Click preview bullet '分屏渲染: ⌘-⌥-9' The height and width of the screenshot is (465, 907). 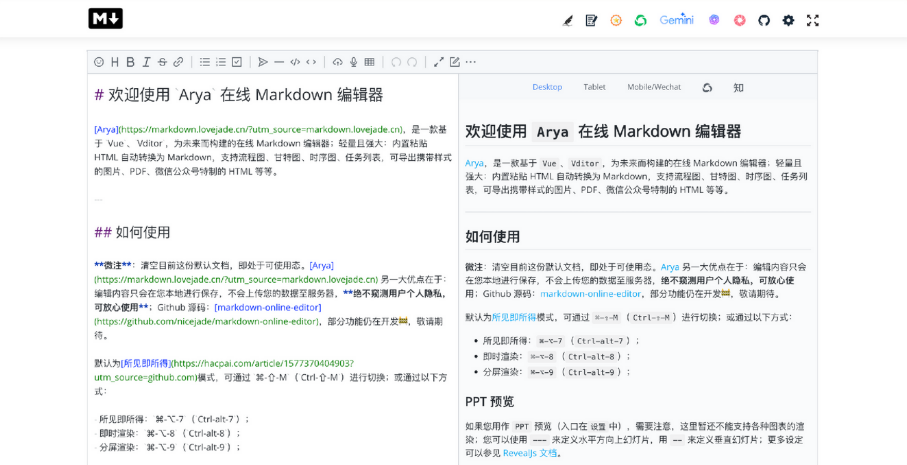(557, 372)
